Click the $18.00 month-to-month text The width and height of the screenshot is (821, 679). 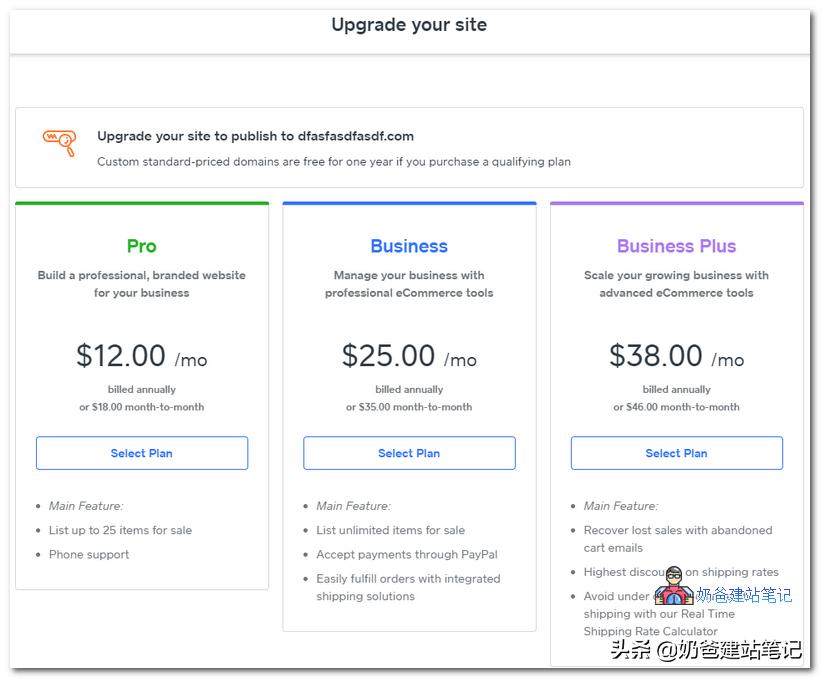click(142, 407)
